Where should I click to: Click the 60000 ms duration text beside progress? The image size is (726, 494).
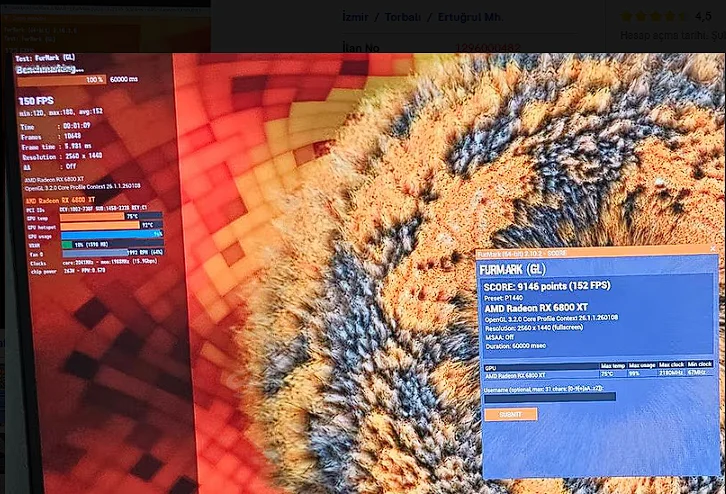[124, 80]
